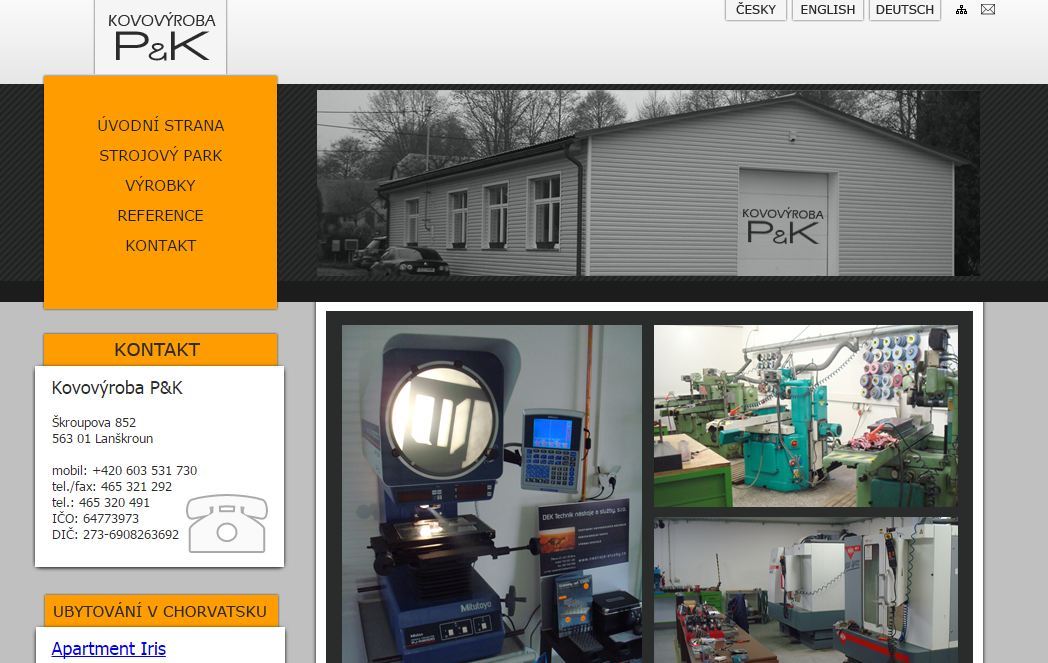Screen dimensions: 1048x663
Task: Click the tel. number 465 320 491
Action: tap(114, 503)
